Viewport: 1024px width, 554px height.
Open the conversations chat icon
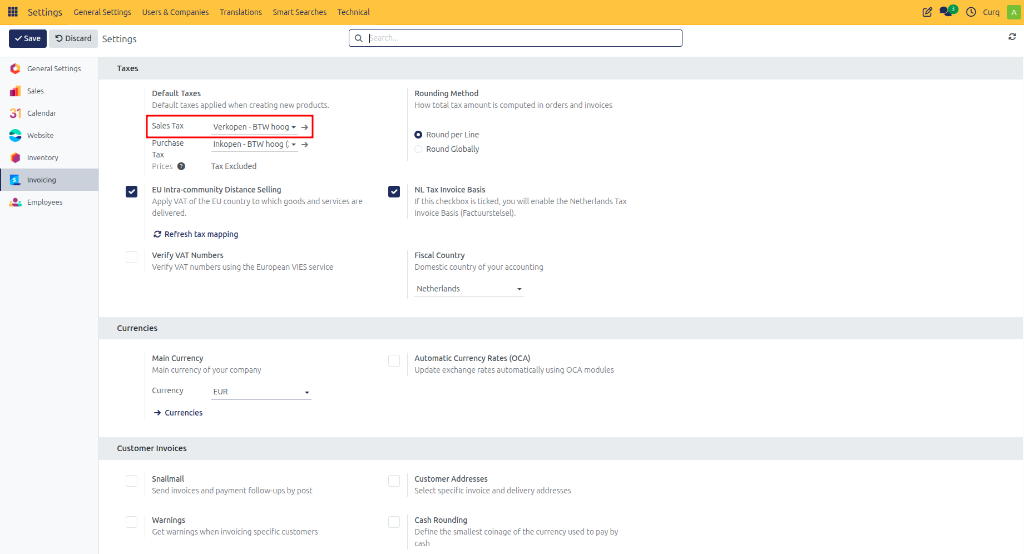pyautogui.click(x=948, y=11)
